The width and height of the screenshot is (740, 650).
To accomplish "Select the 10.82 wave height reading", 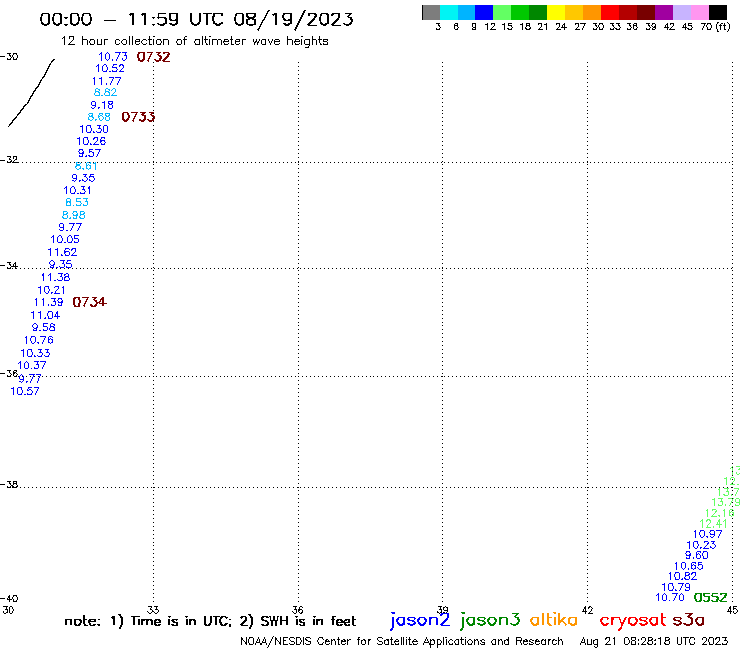I will tap(682, 576).
